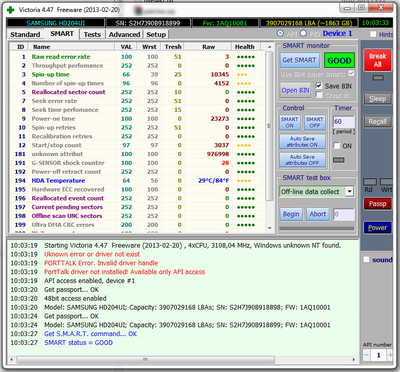Select the HDA Temperature row
This screenshot has width=400, height=372.
tap(137, 180)
